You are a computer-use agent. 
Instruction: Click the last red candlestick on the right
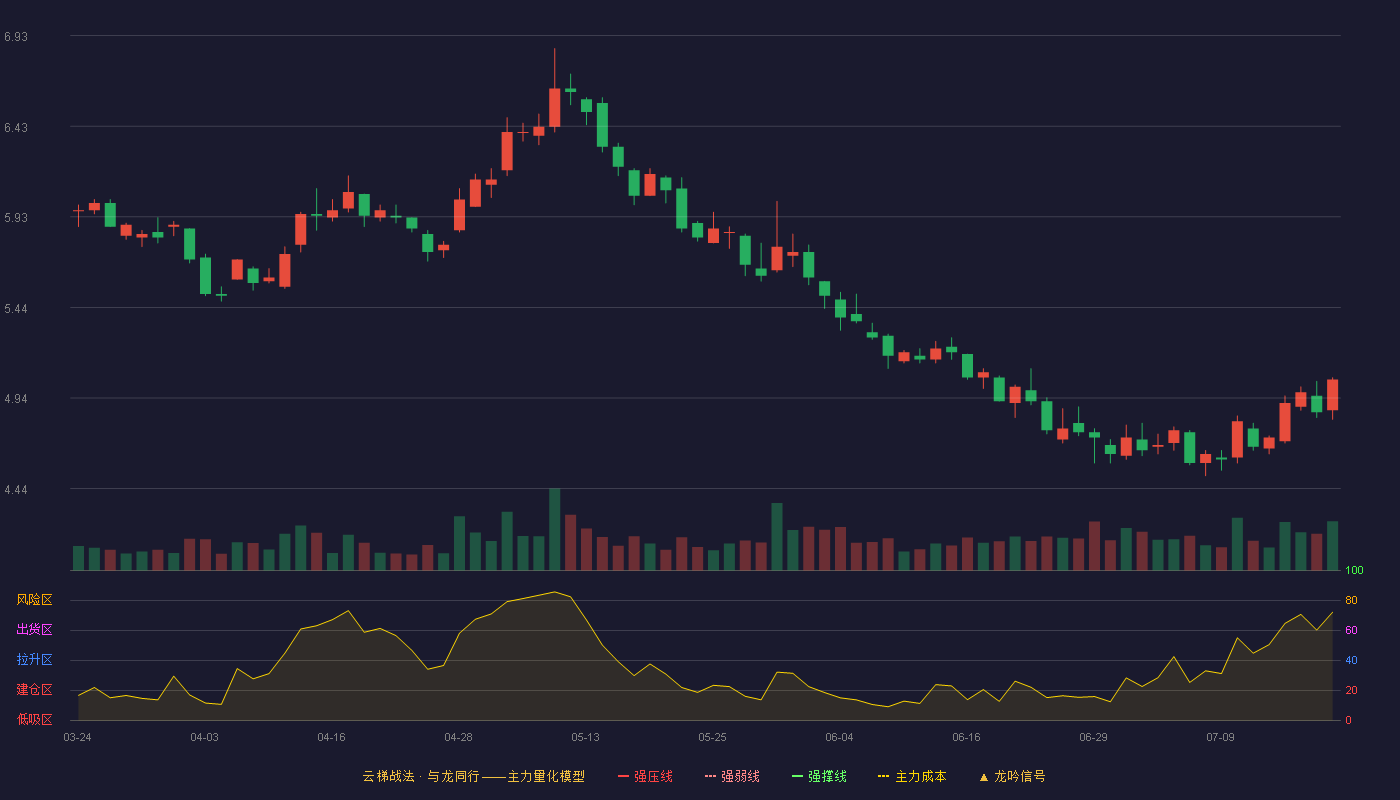[x=1332, y=395]
